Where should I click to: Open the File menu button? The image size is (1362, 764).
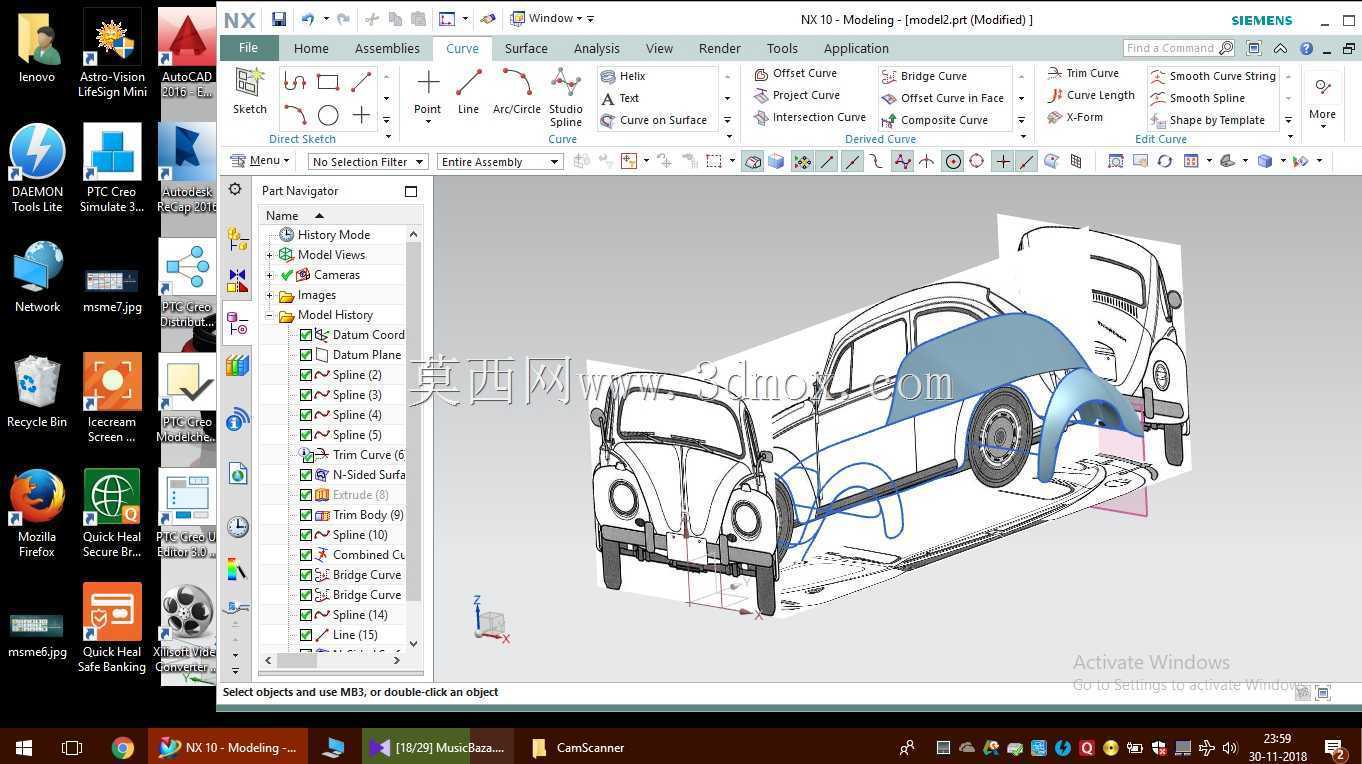(248, 48)
